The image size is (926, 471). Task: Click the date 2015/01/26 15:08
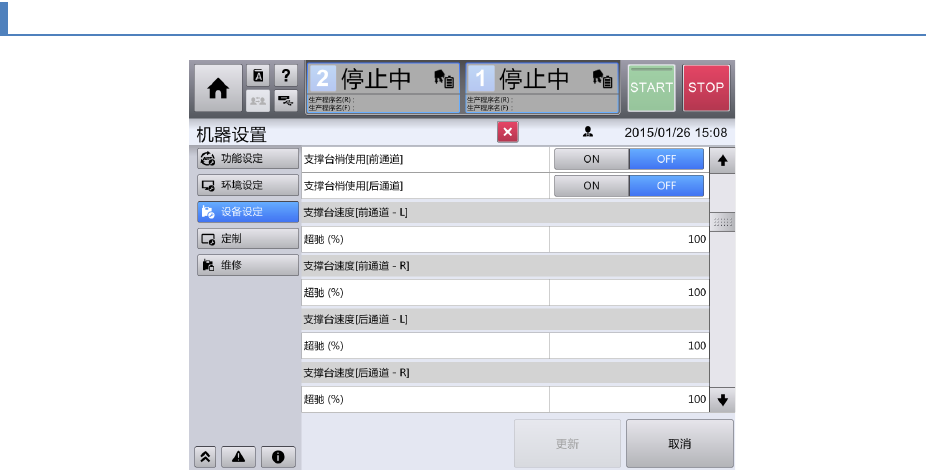click(676, 132)
